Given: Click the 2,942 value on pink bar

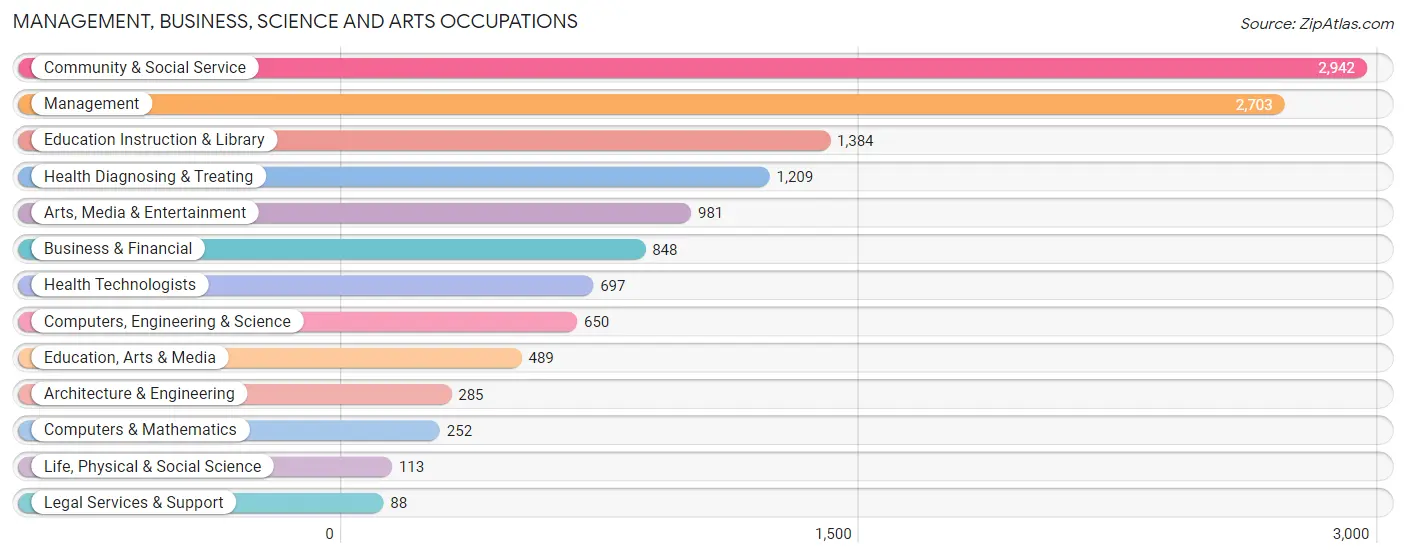Looking at the screenshot, I should click(x=1336, y=68).
